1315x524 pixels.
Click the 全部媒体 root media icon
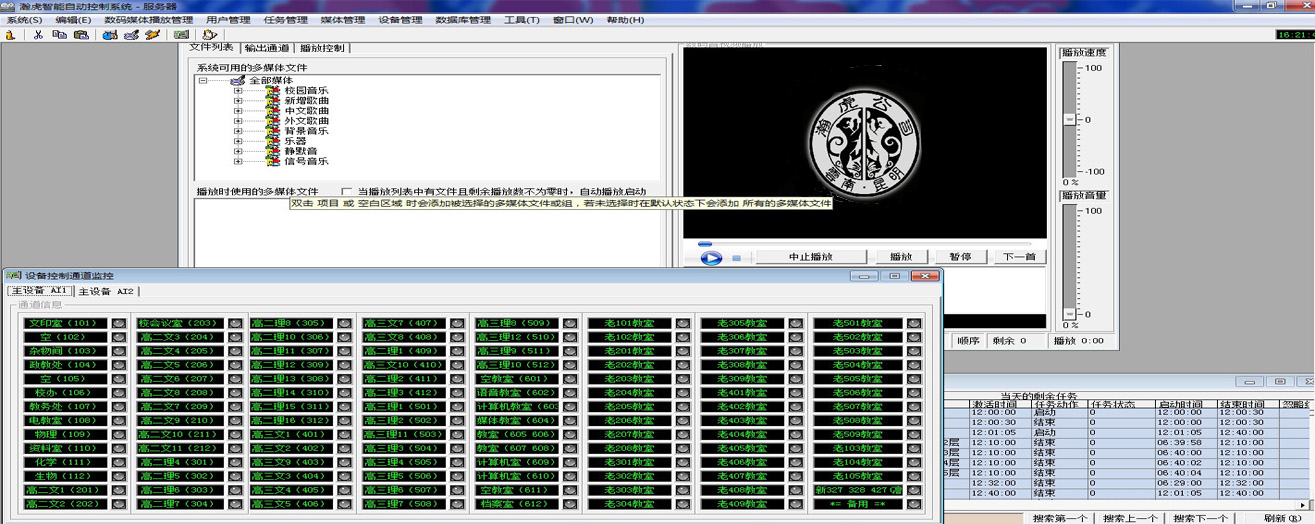point(237,80)
